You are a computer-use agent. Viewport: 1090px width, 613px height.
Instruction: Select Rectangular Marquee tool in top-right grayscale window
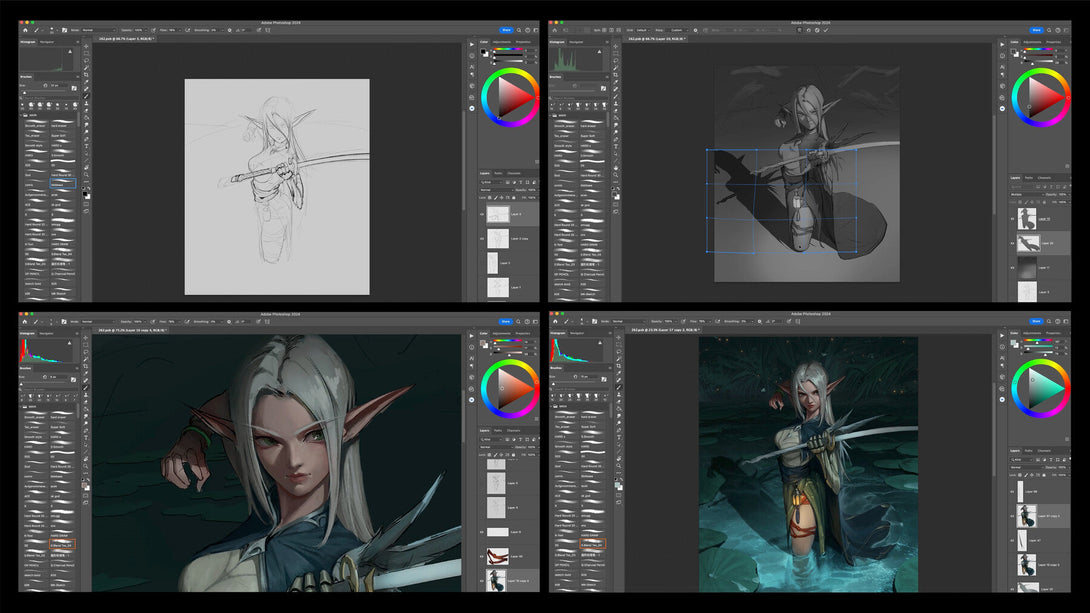pyautogui.click(x=615, y=54)
